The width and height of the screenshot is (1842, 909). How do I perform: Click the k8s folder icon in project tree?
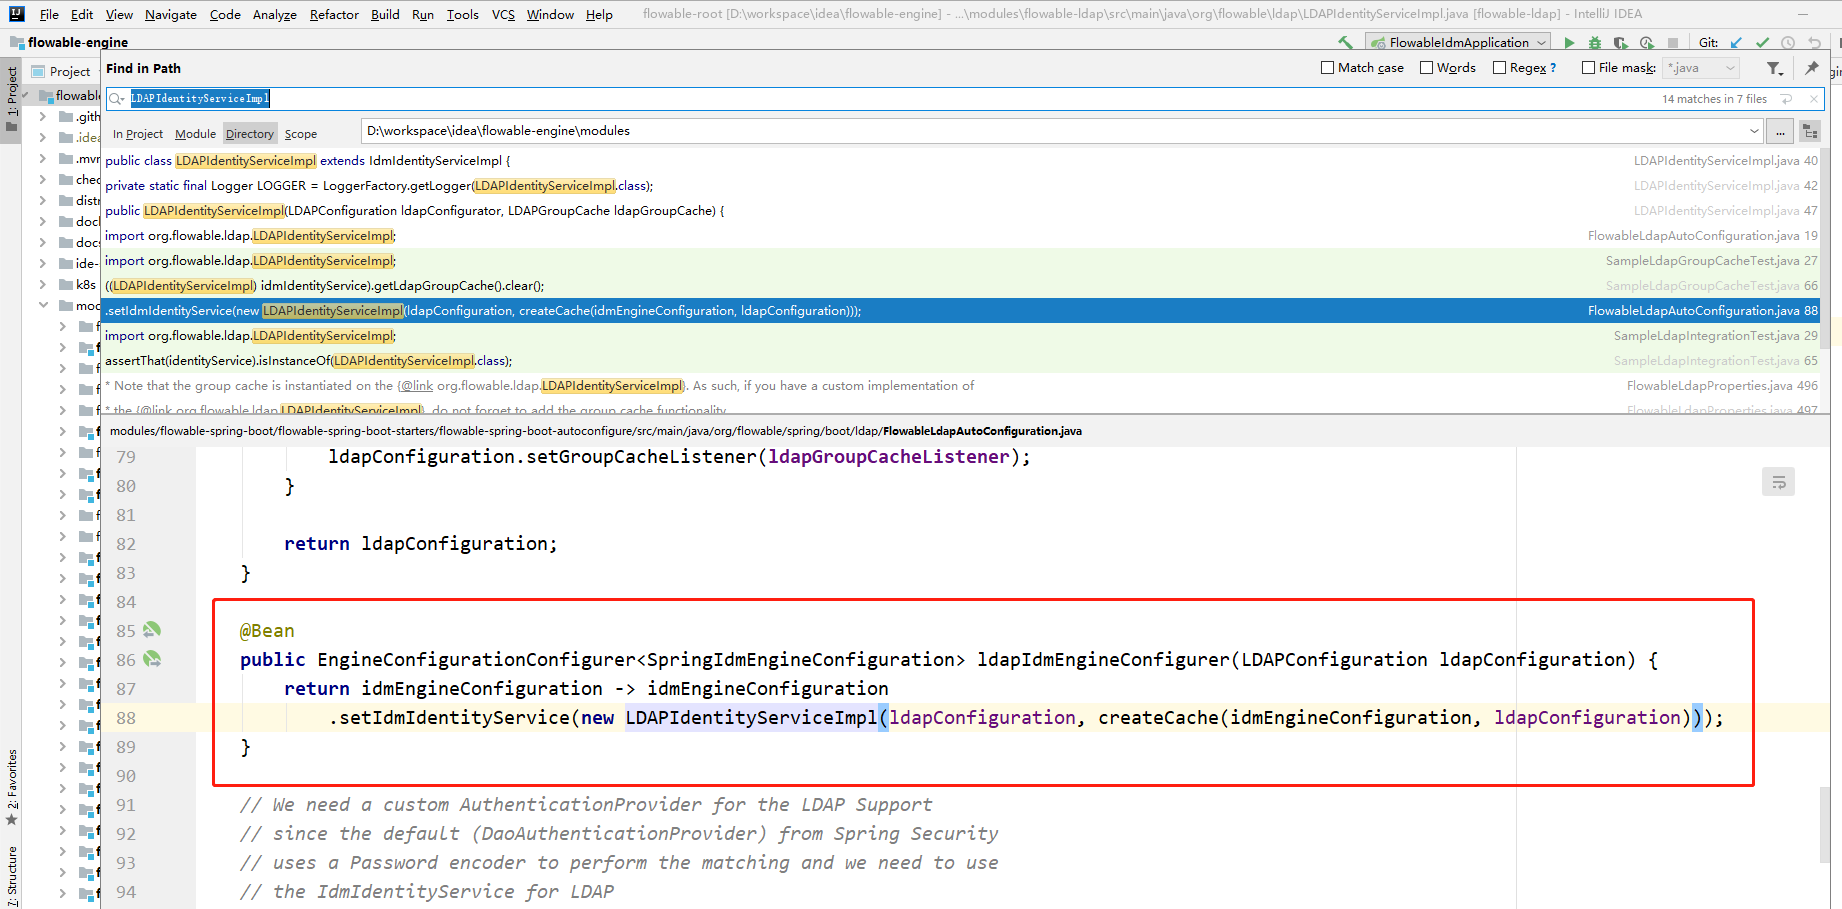66,285
